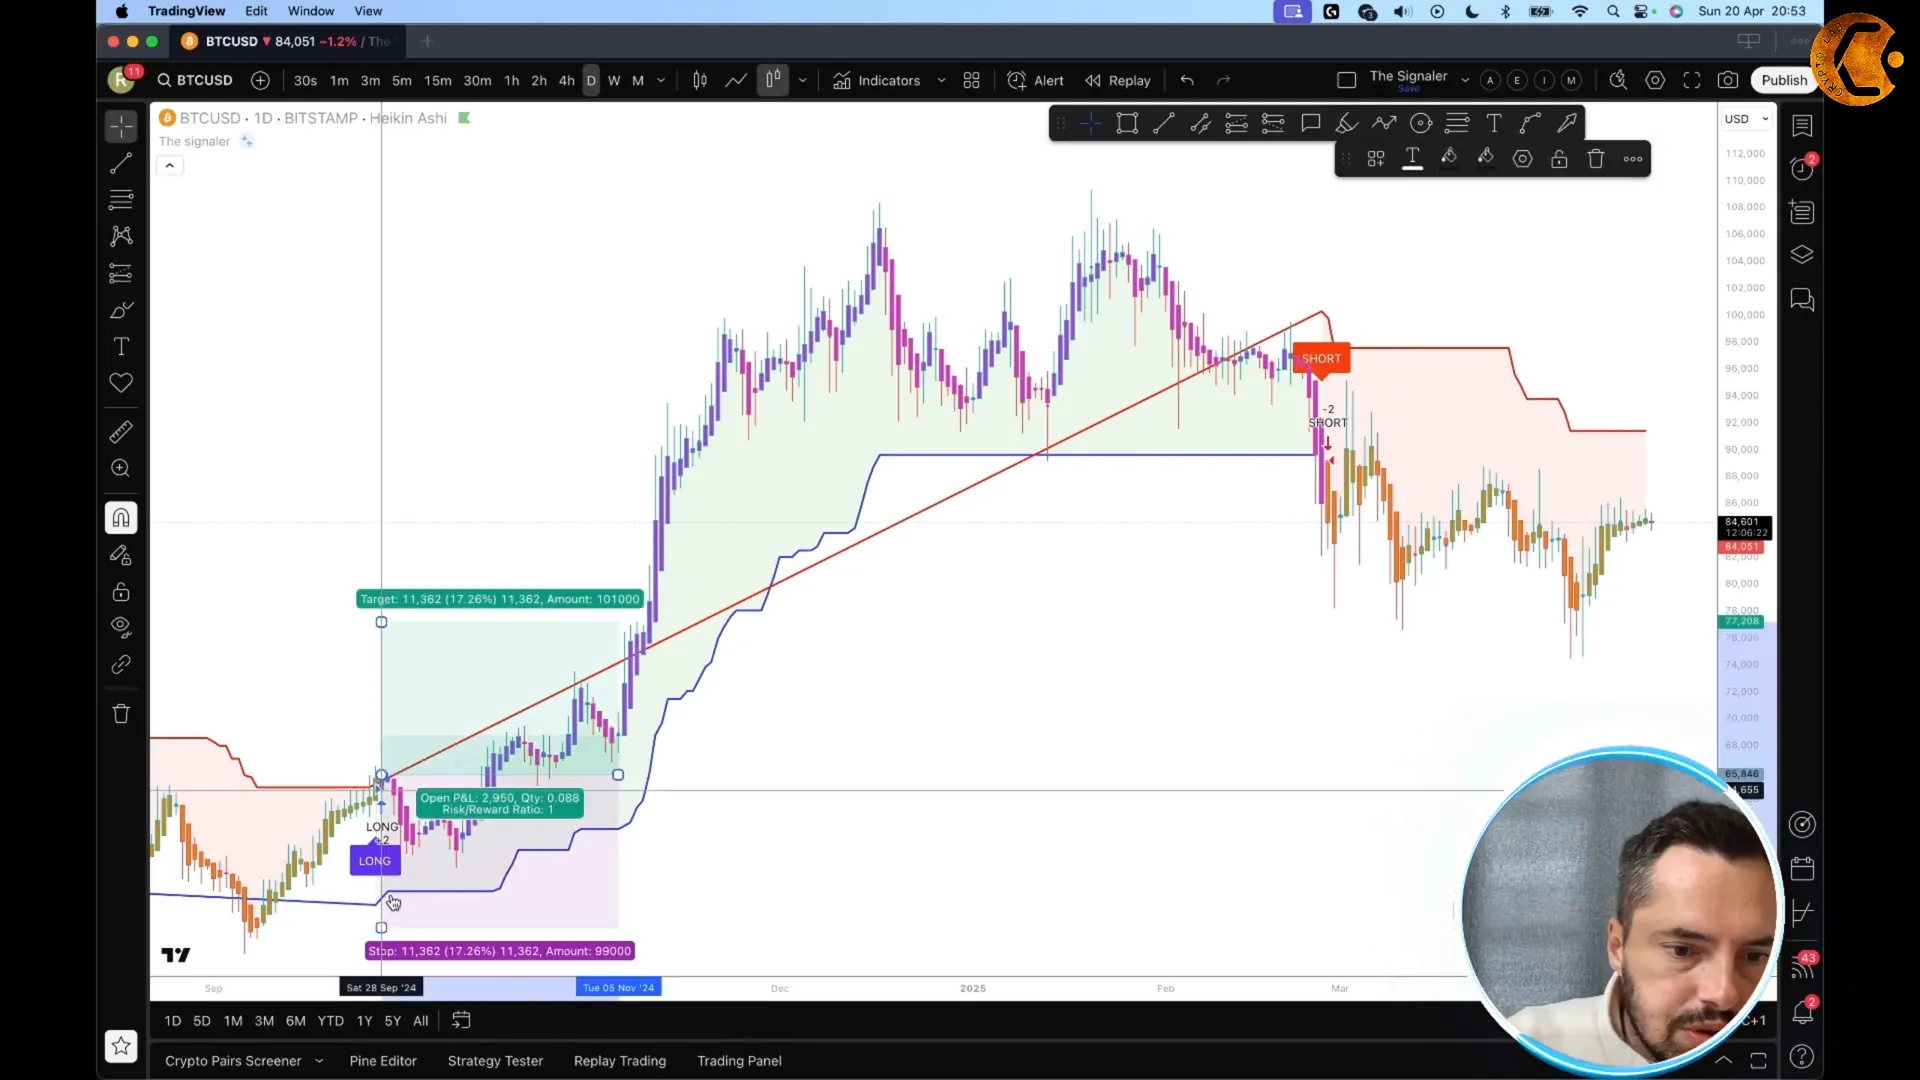
Task: Click the remove objects trash icon in sidebar
Action: tap(121, 714)
